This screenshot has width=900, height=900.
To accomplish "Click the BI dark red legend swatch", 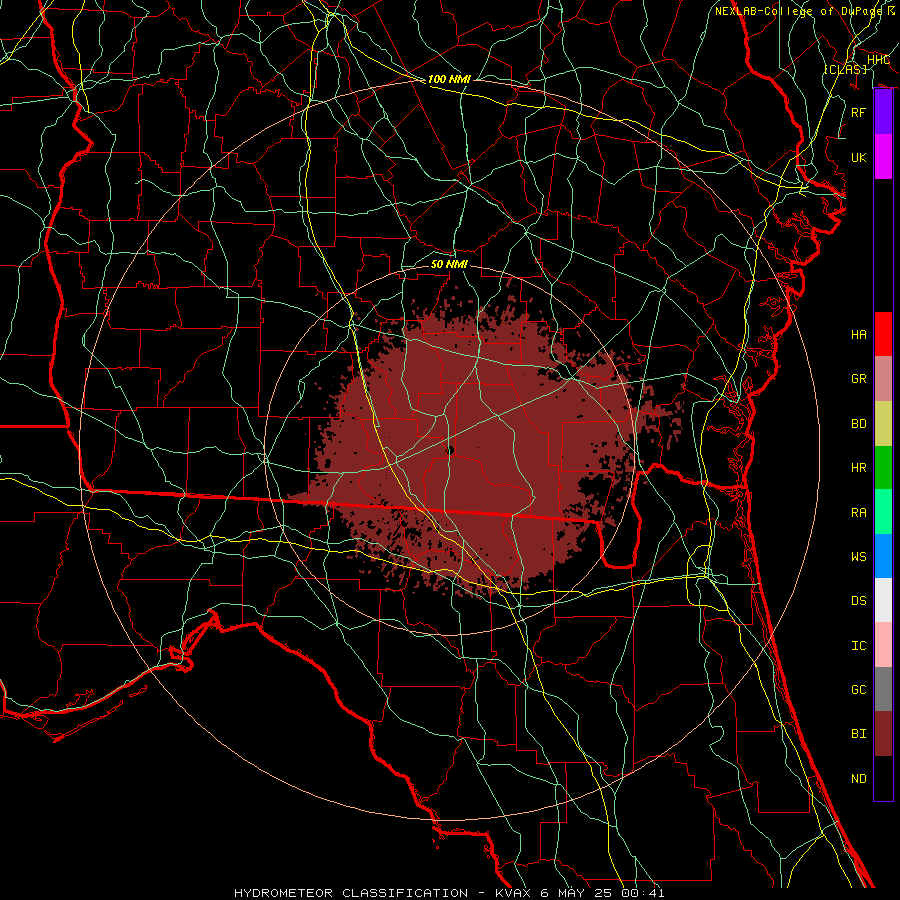I will (883, 734).
